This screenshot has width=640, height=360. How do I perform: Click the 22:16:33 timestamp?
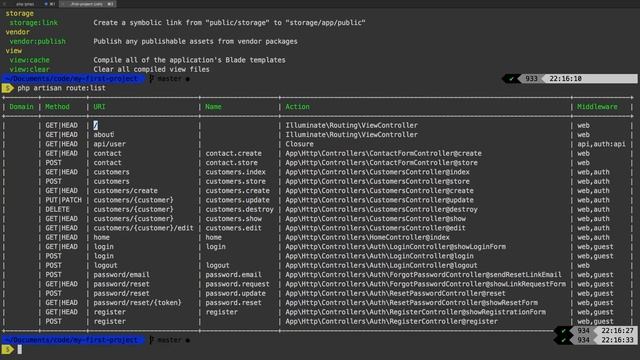point(617,340)
